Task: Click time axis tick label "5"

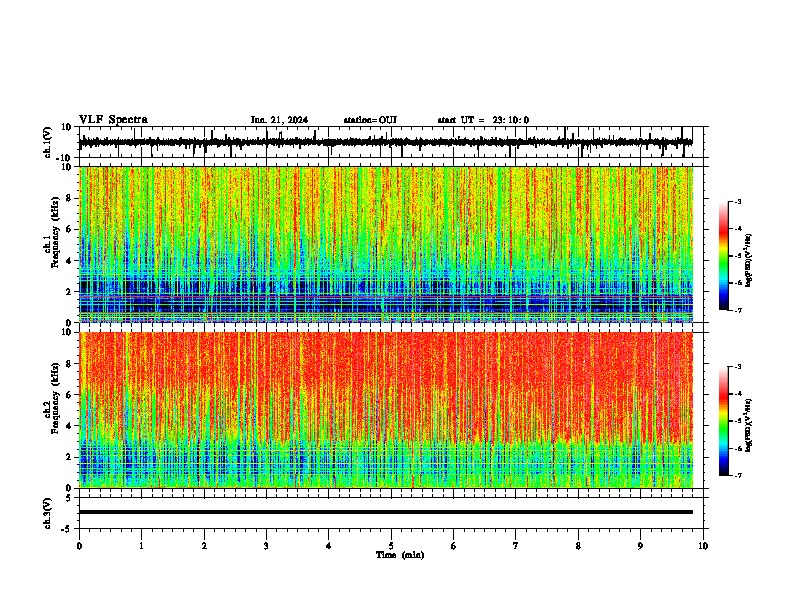Action: [391, 546]
